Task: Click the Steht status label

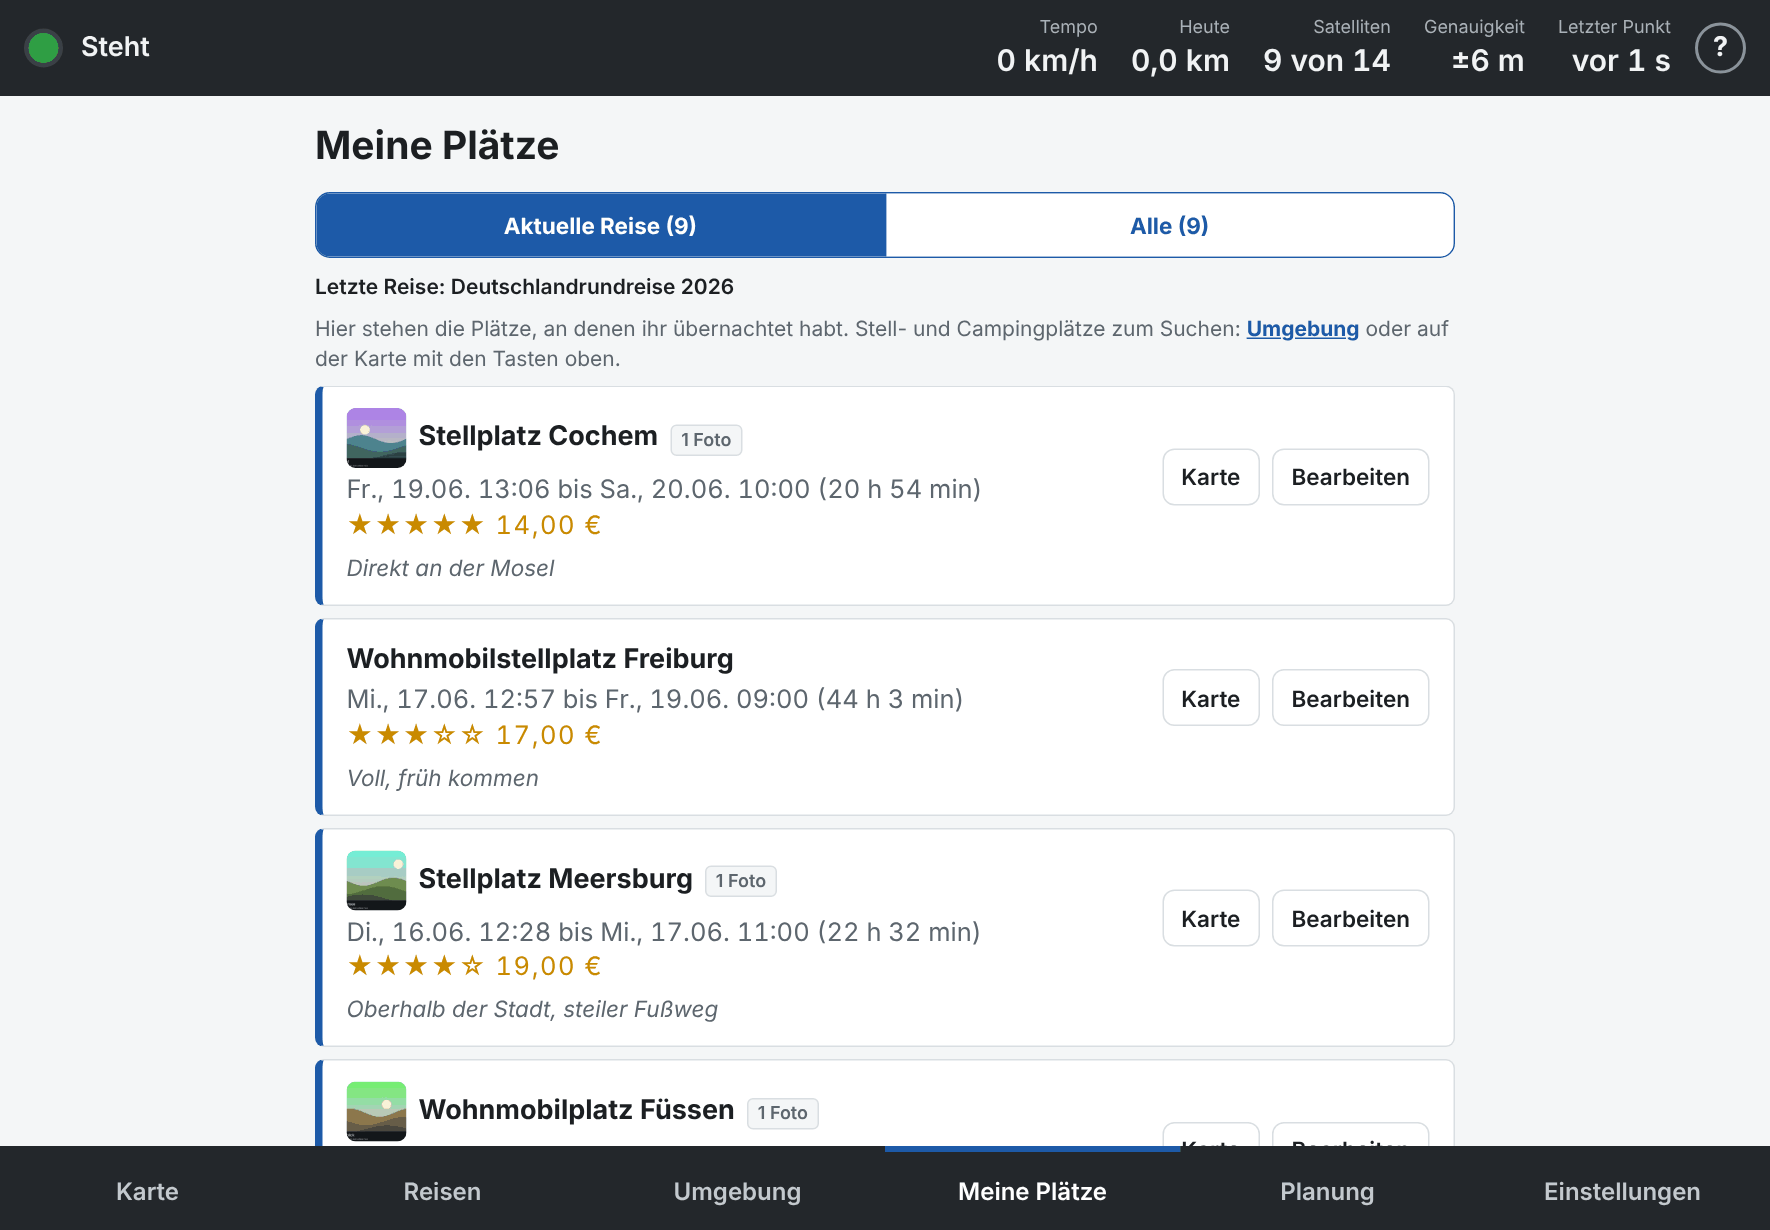Action: click(x=115, y=47)
